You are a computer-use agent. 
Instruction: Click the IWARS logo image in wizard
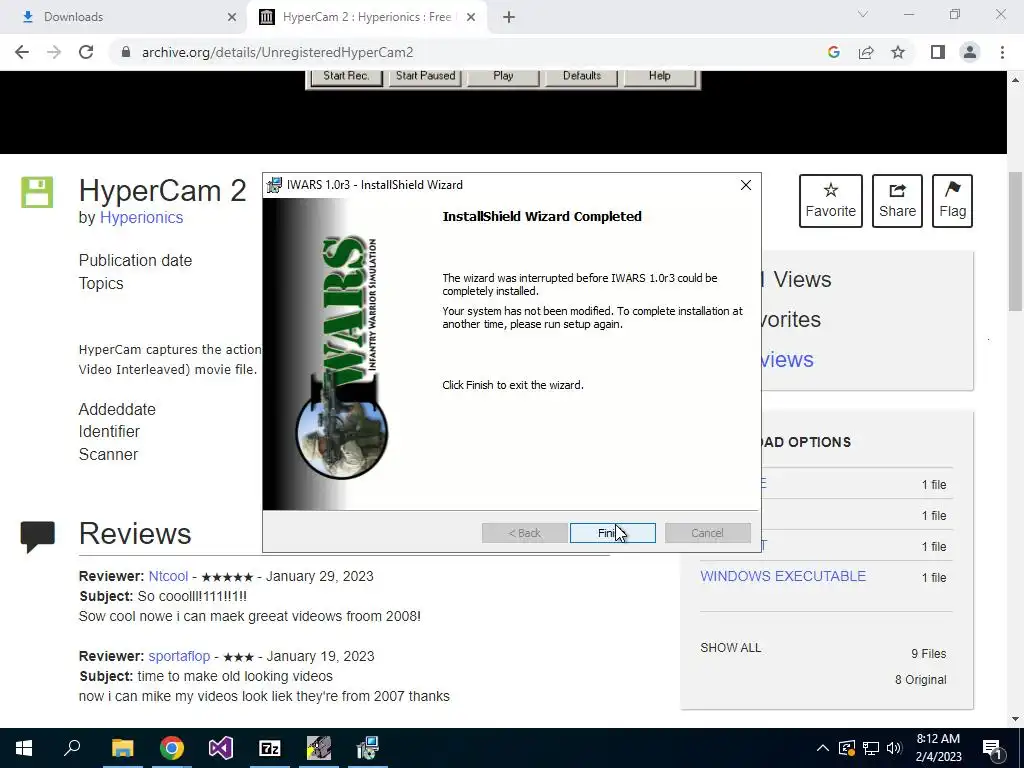[x=342, y=358]
